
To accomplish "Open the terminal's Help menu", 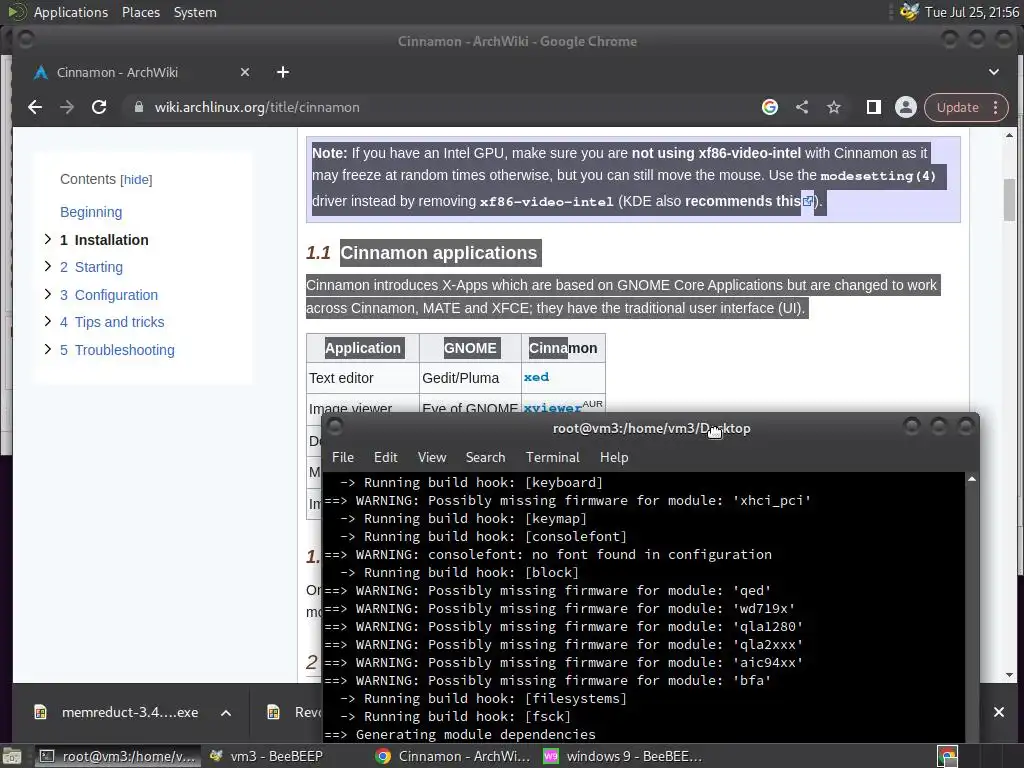I will [x=614, y=457].
